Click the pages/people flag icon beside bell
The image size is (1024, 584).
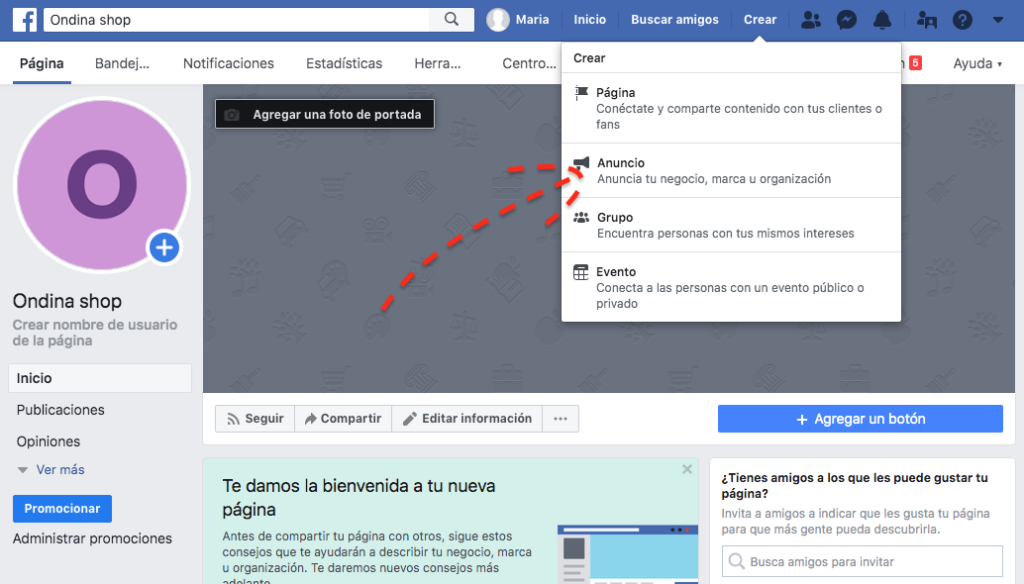(x=926, y=20)
